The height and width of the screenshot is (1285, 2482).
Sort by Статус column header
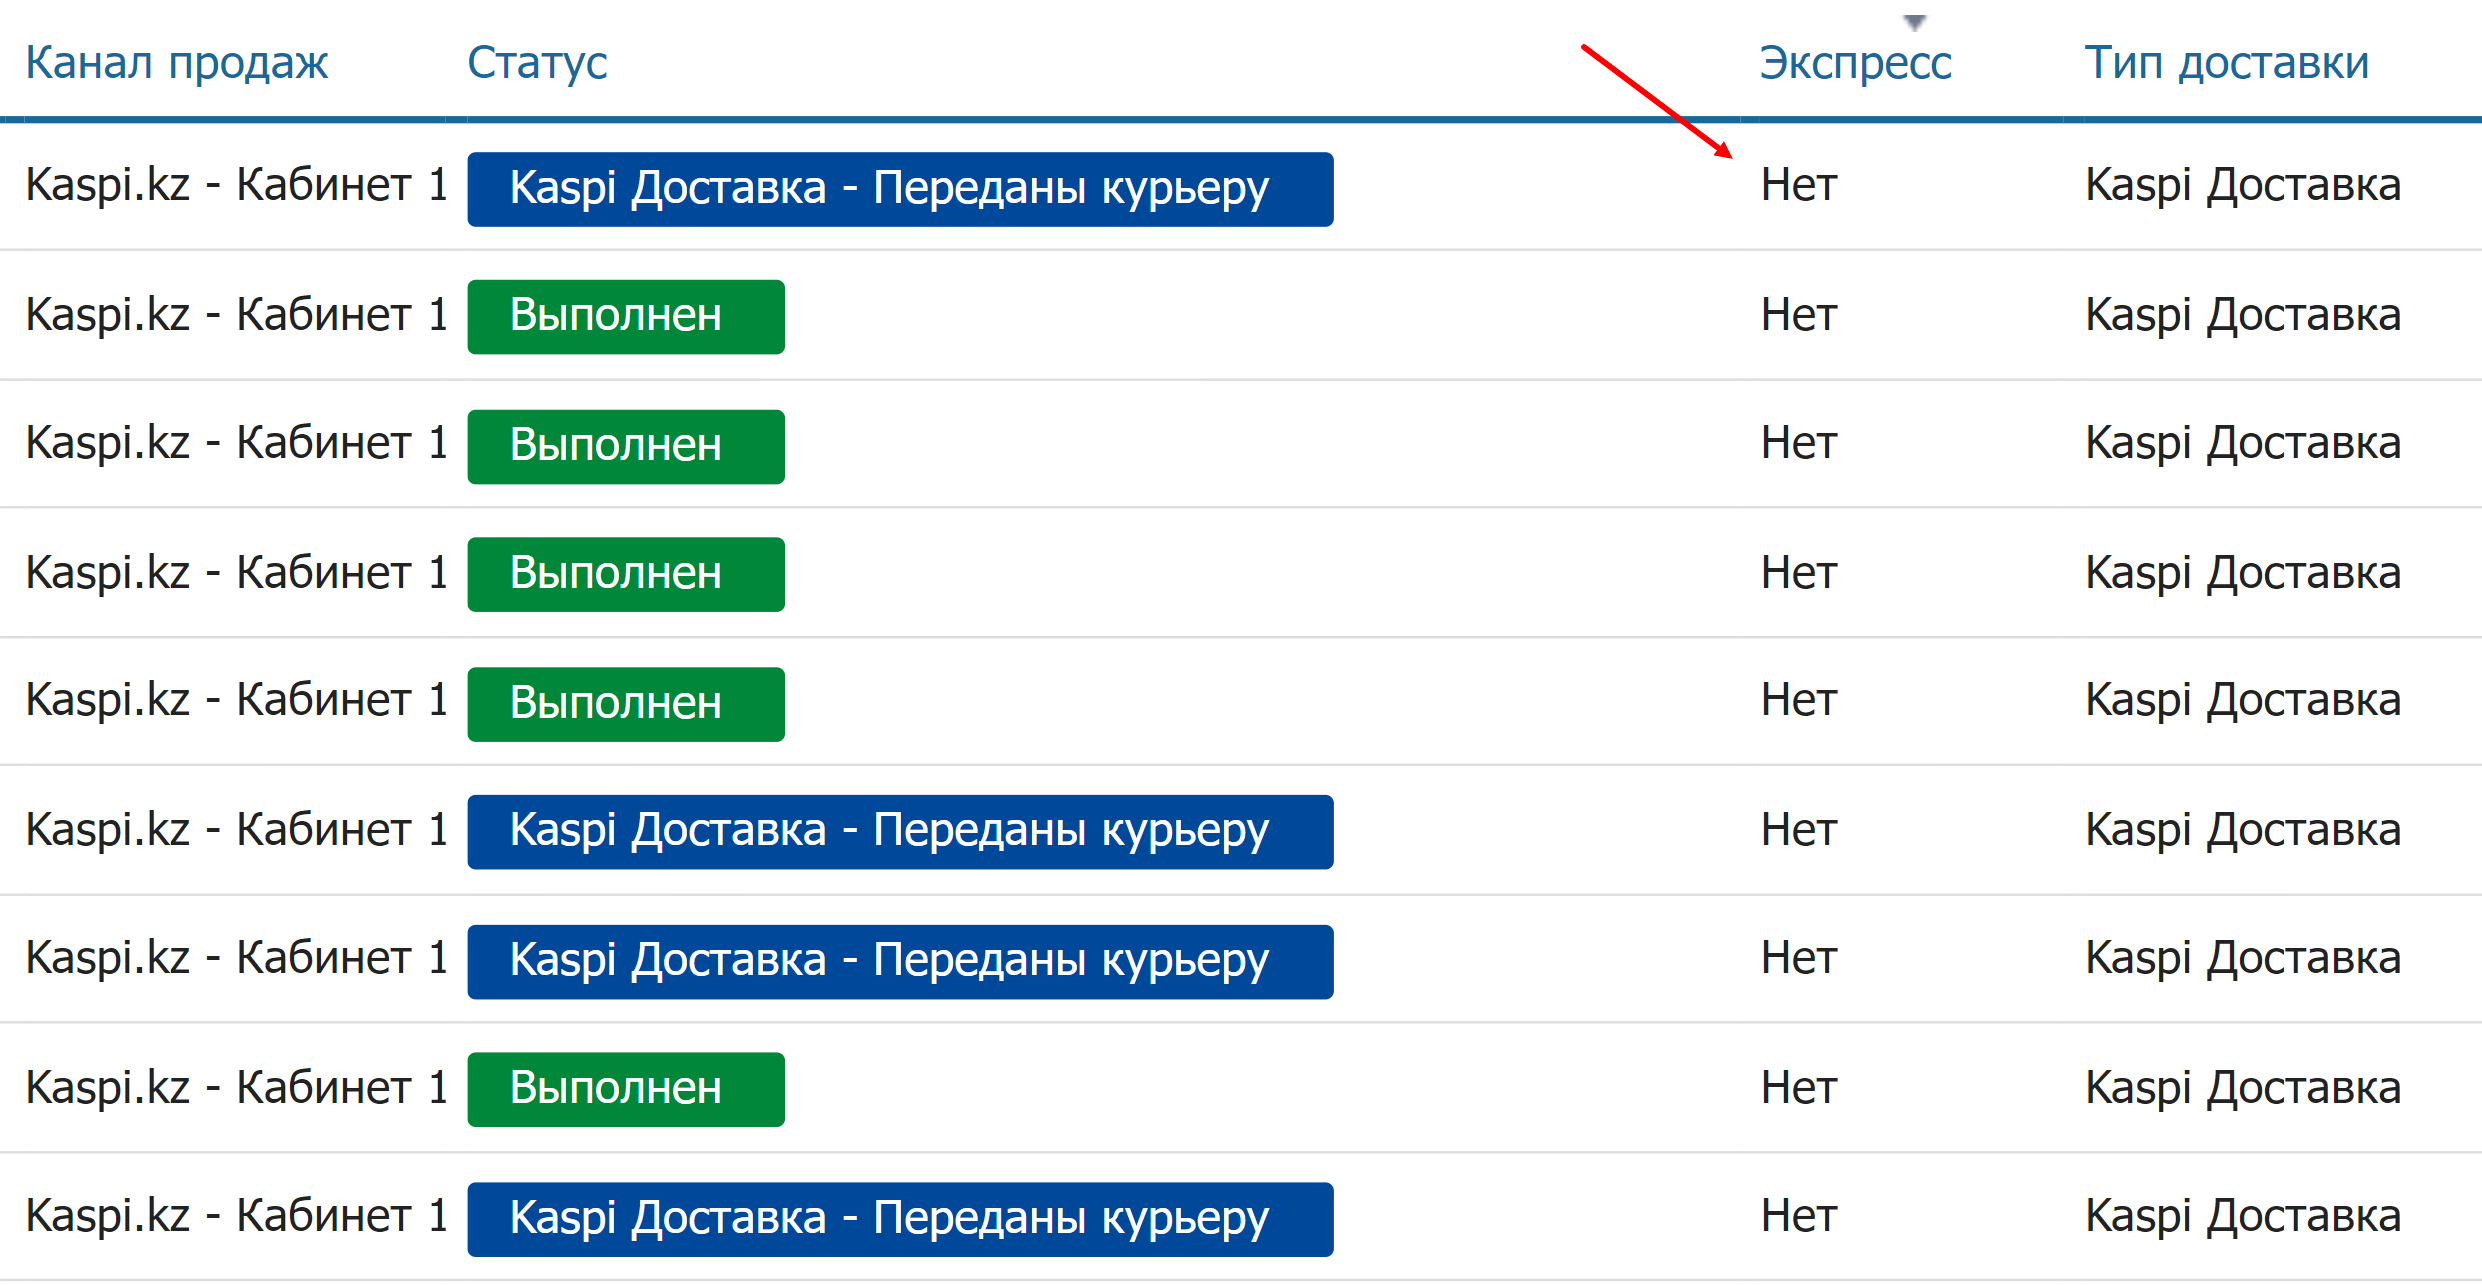coord(537,63)
